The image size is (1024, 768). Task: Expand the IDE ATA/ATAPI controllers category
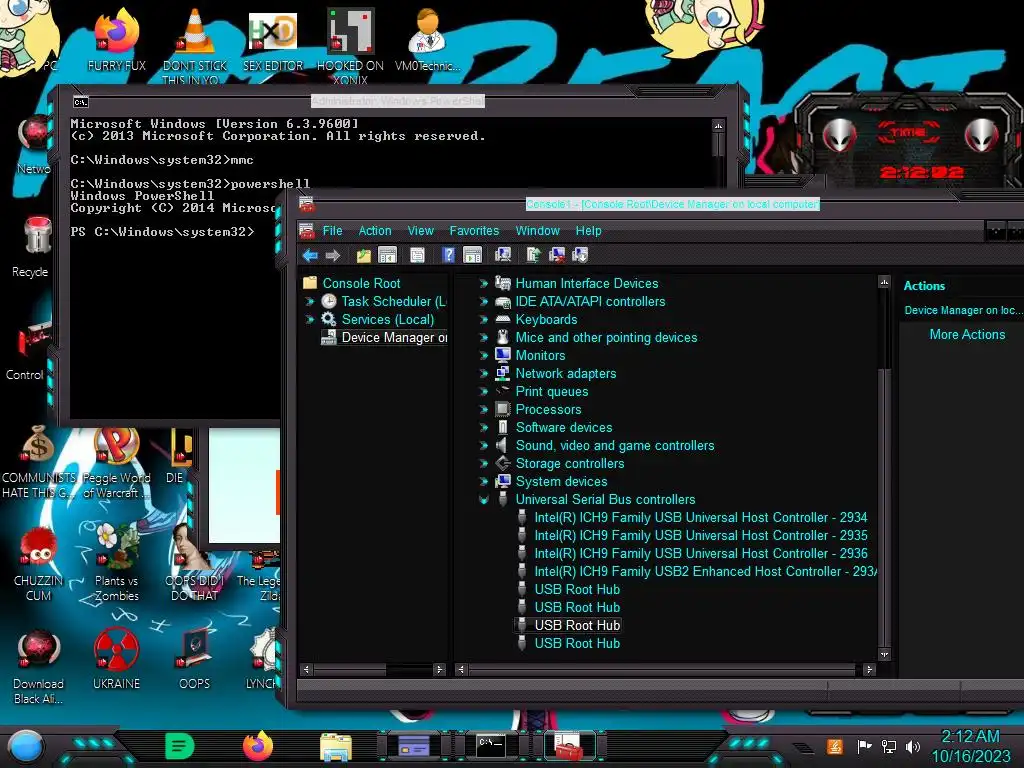483,302
